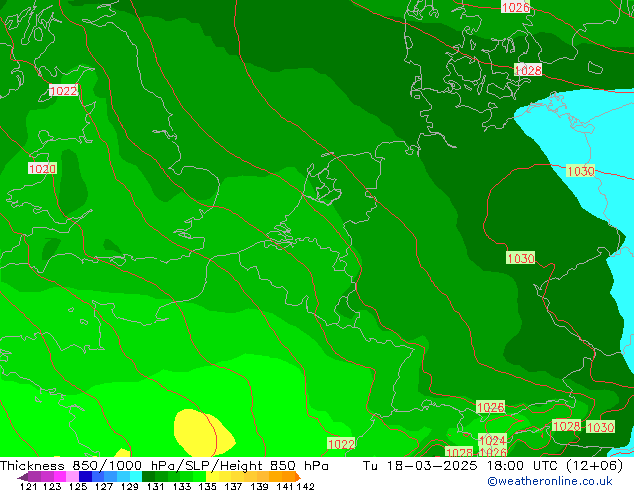Click the 1028 label over Denmark
This screenshot has height=490, width=634.
pos(528,70)
